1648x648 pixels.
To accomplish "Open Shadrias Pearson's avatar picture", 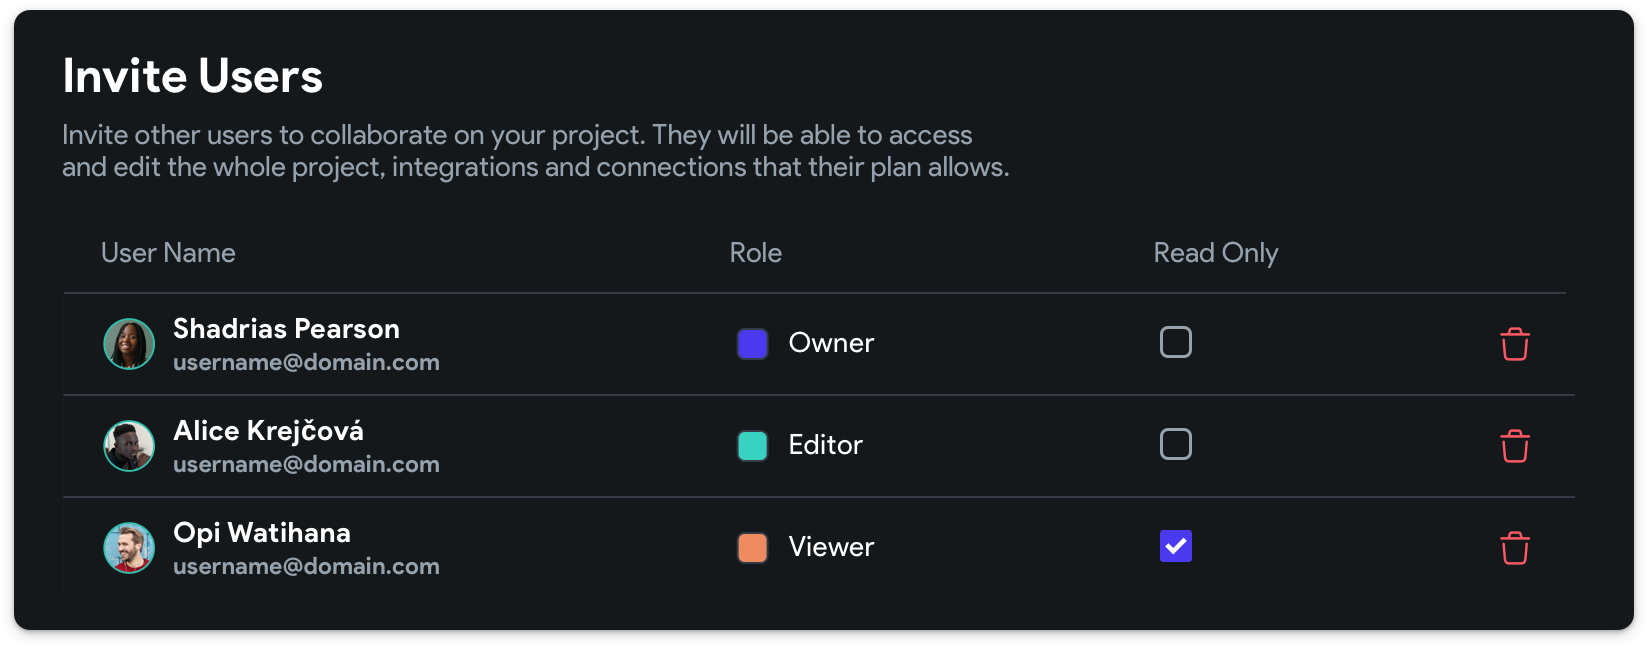I will tap(129, 344).
